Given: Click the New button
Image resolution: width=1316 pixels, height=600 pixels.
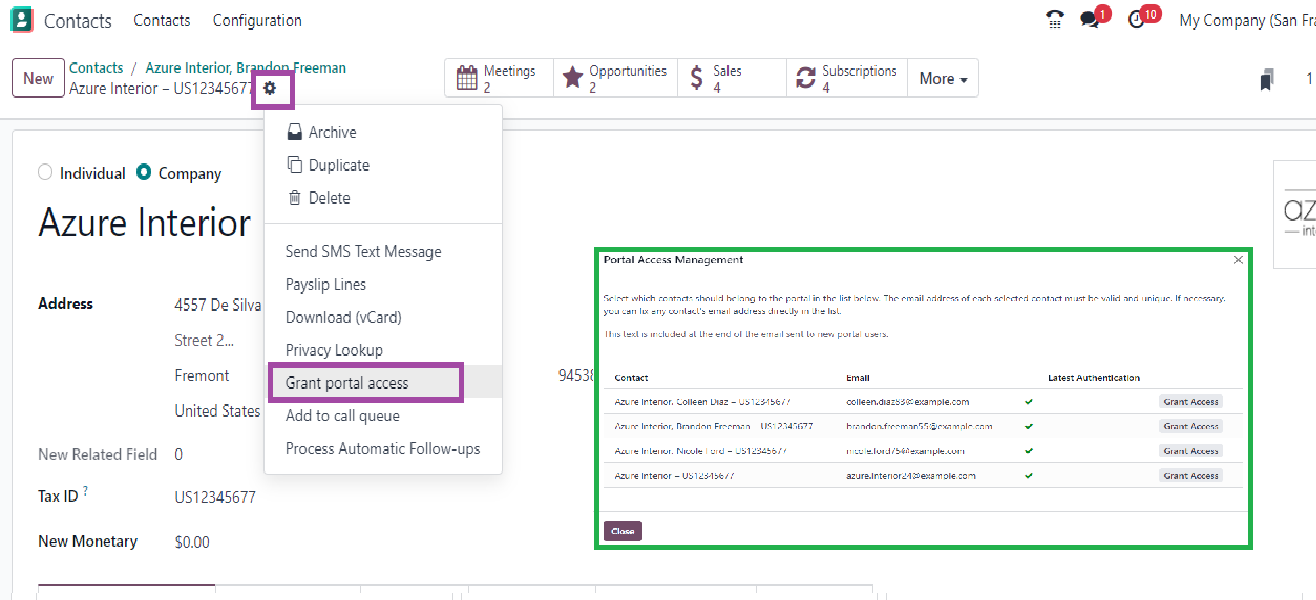Looking at the screenshot, I should coord(38,78).
